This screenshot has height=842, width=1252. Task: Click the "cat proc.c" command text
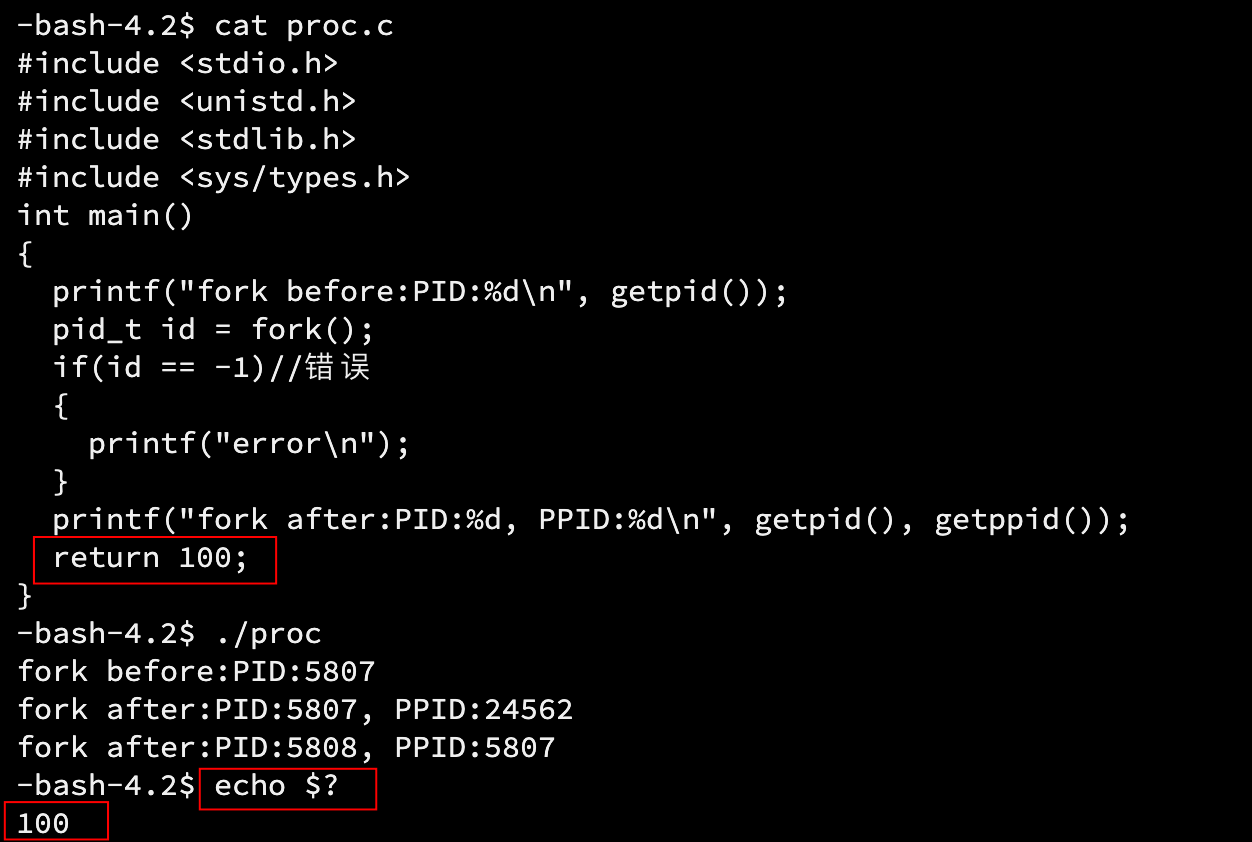tap(304, 26)
